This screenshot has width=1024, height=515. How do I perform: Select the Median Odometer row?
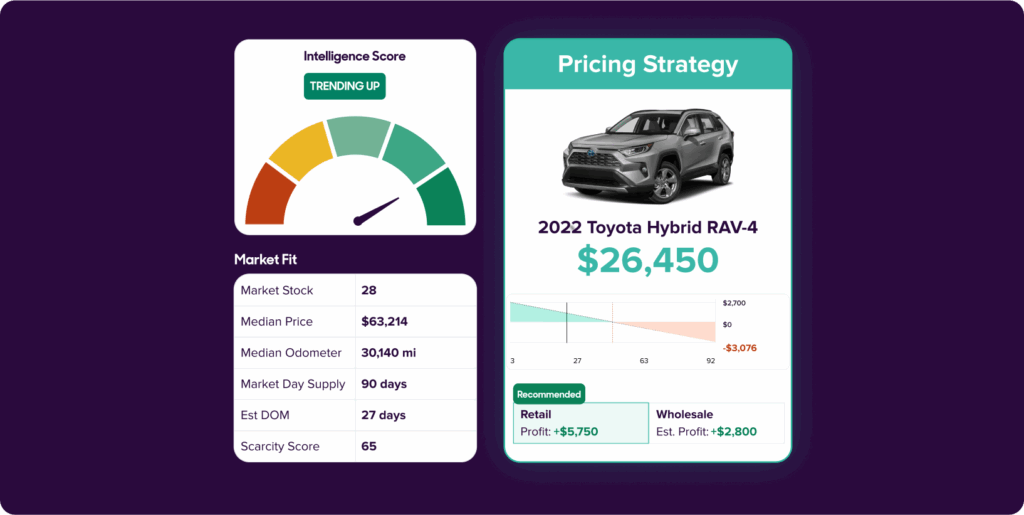click(x=355, y=353)
